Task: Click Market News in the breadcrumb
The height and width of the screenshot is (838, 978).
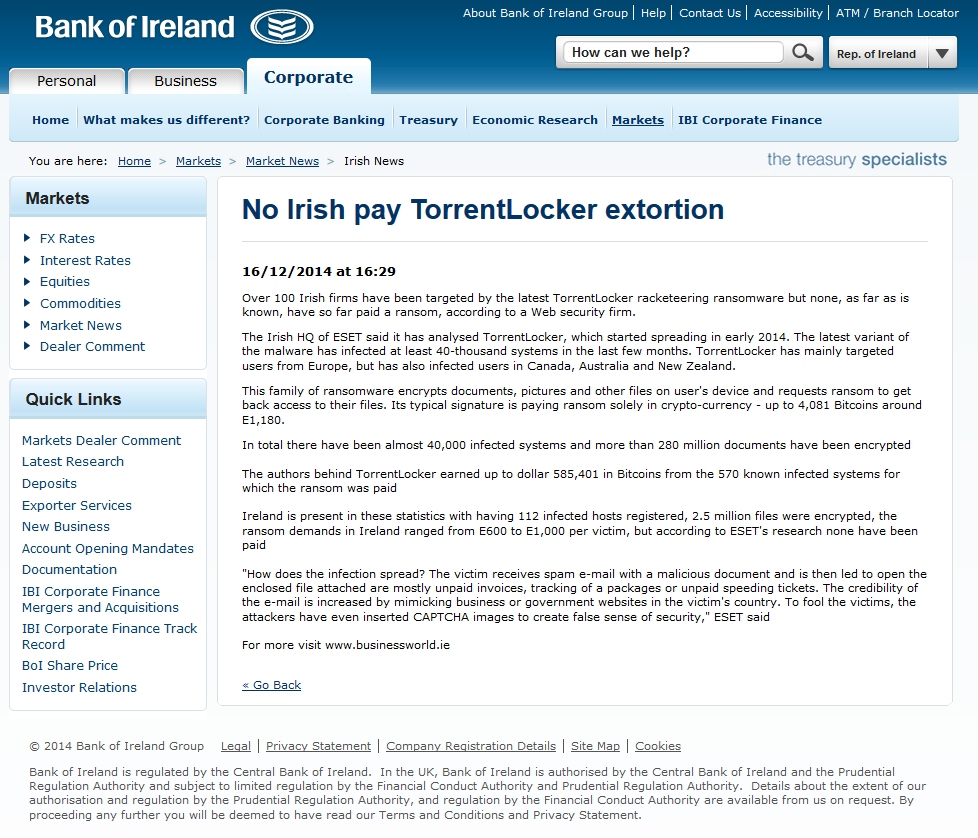Action: coord(282,161)
